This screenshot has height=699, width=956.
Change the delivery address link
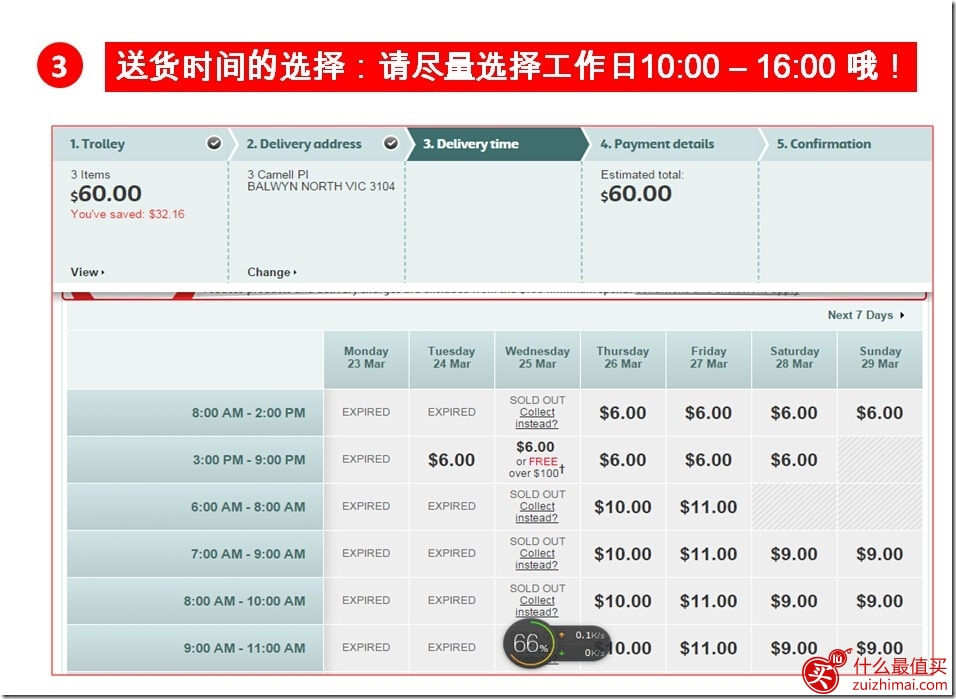click(x=272, y=272)
